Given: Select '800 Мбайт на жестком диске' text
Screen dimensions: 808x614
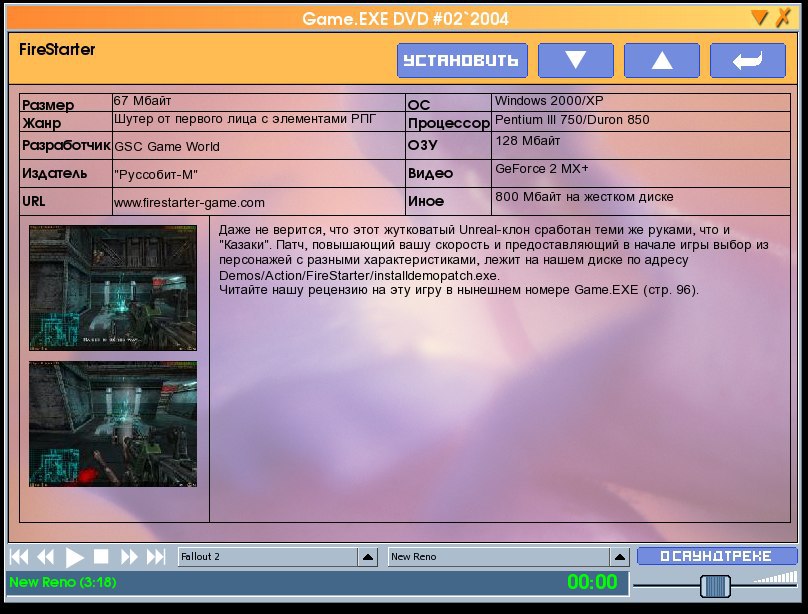Looking at the screenshot, I should pyautogui.click(x=584, y=197).
